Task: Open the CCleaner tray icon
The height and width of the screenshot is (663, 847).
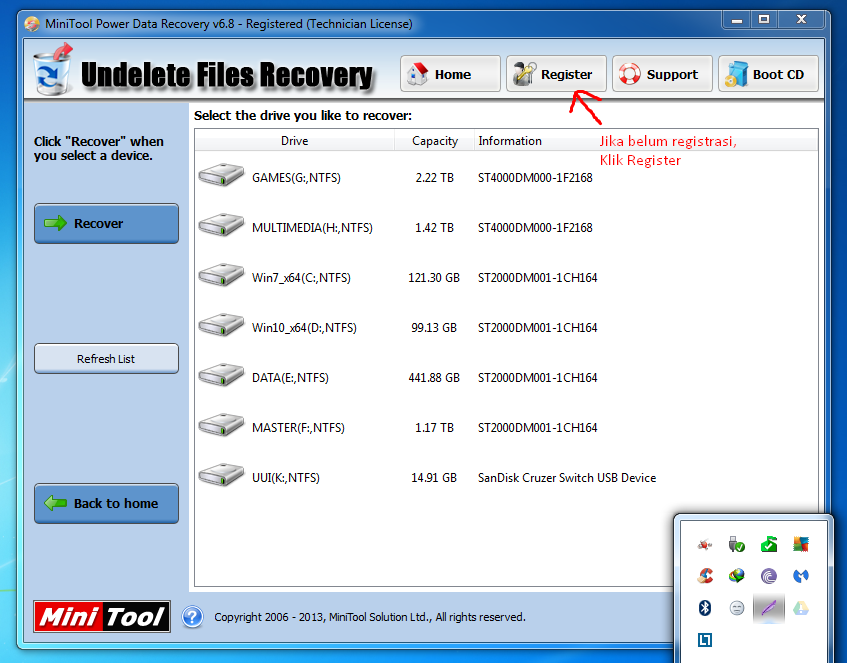Action: point(704,576)
